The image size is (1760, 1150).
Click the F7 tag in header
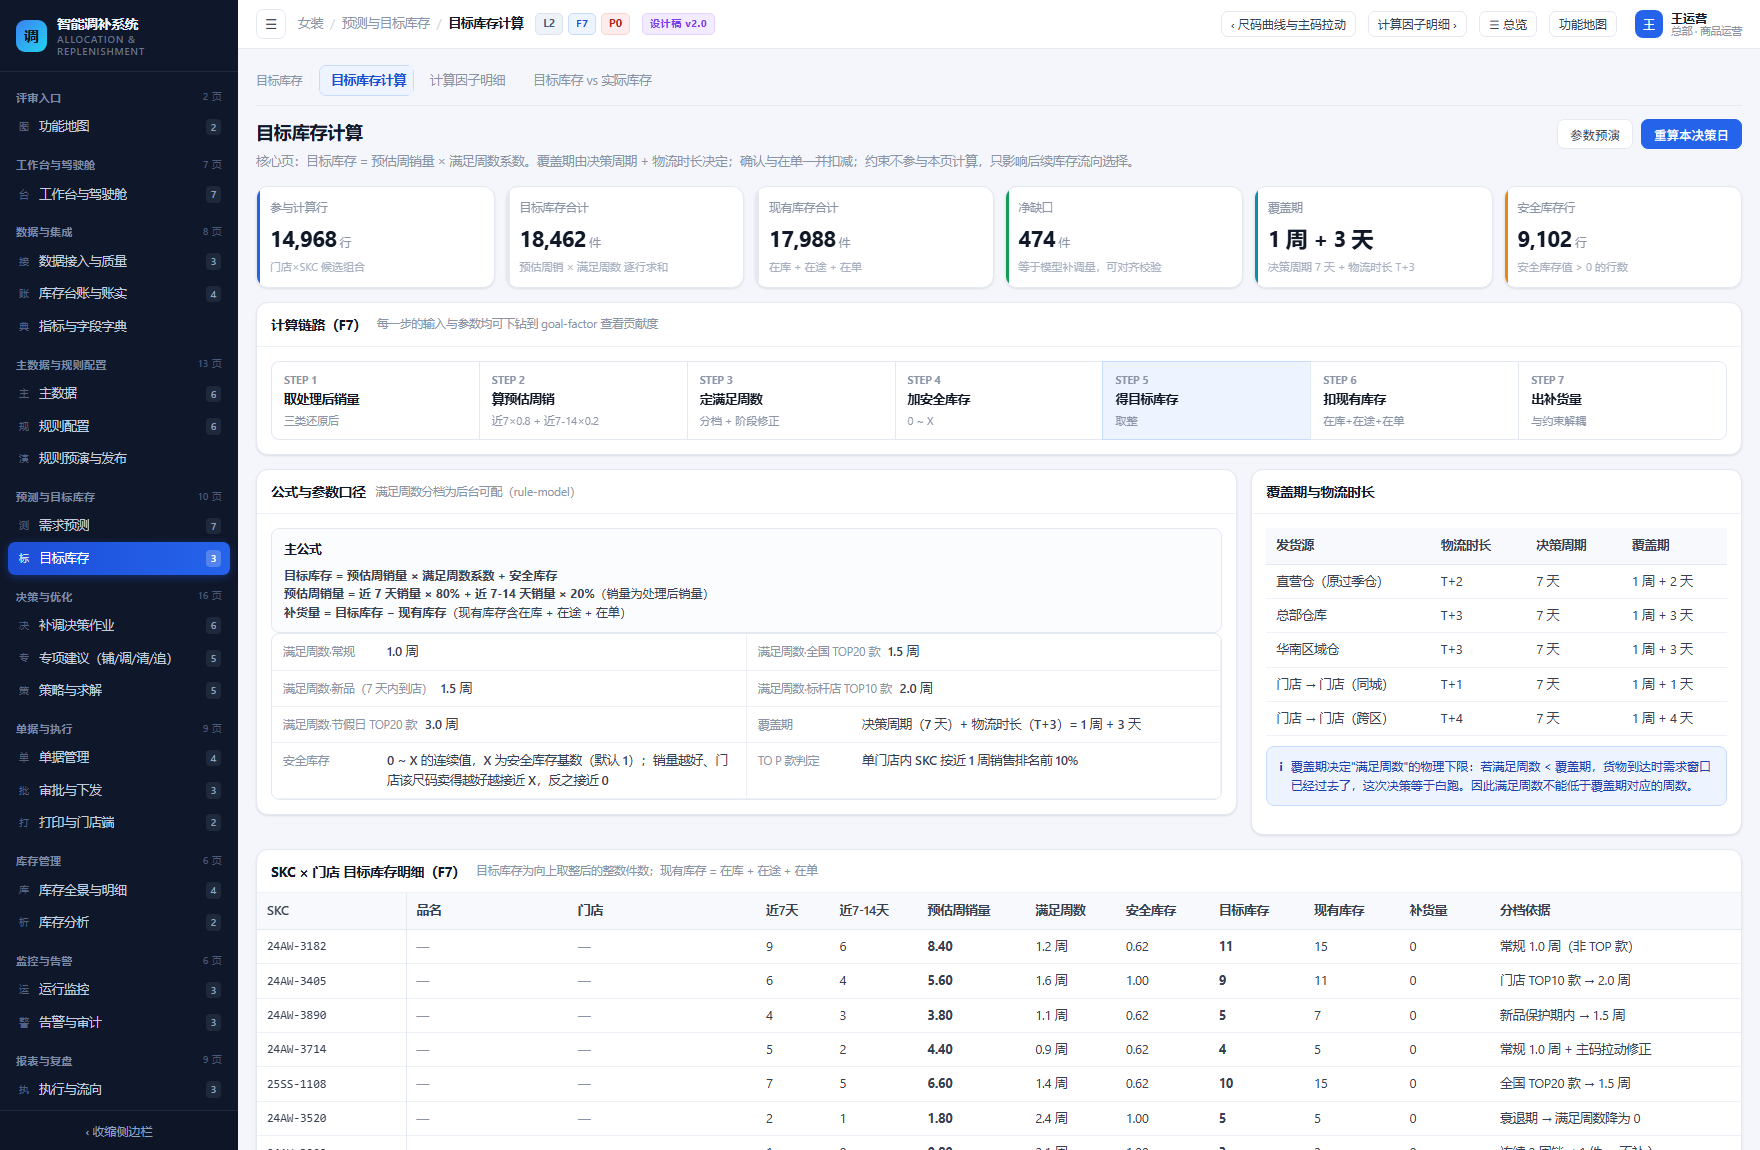(x=582, y=24)
